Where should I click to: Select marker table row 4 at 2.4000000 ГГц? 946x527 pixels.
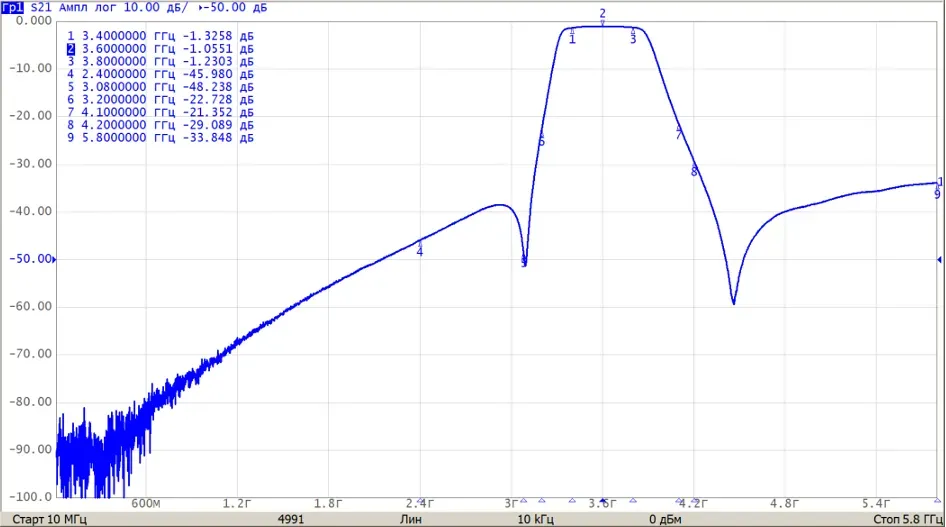point(160,74)
